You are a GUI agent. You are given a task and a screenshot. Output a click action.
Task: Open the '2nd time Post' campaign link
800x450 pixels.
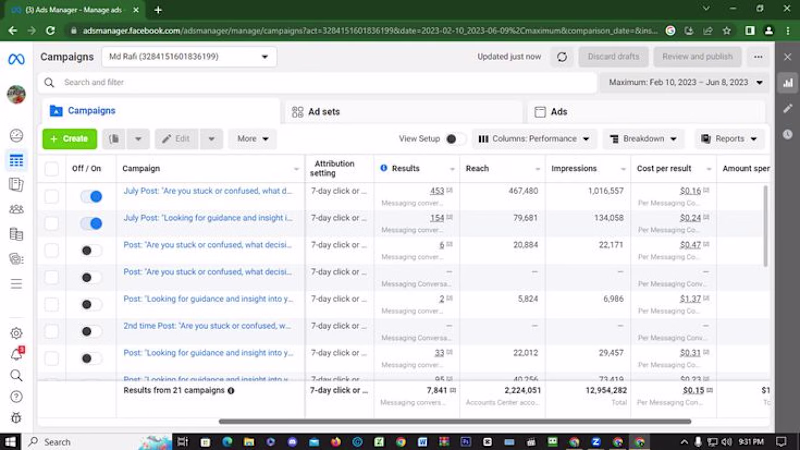pyautogui.click(x=207, y=325)
